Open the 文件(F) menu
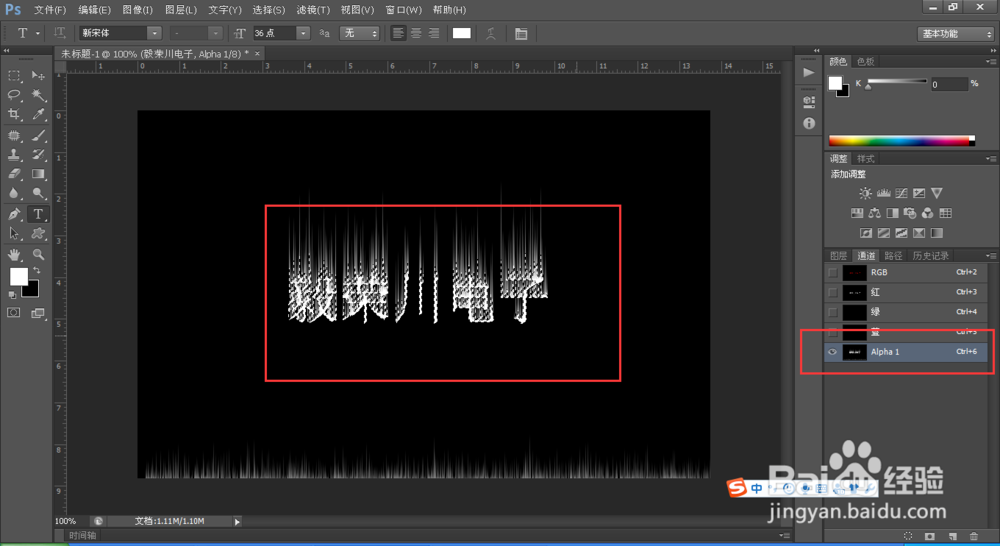Viewport: 1000px width, 546px height. pos(50,10)
